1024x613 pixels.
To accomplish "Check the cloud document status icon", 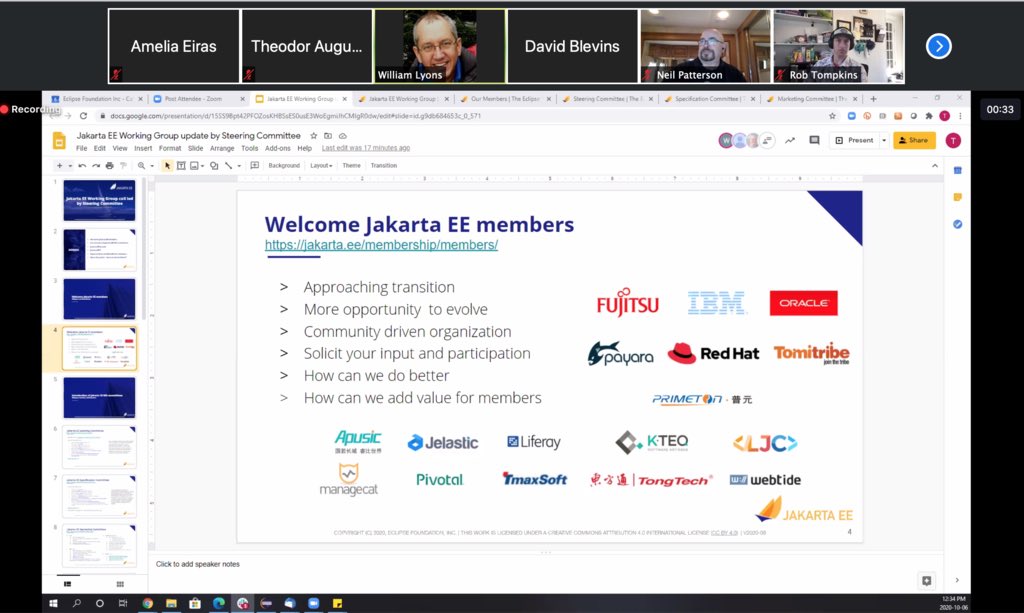I will pos(342,136).
